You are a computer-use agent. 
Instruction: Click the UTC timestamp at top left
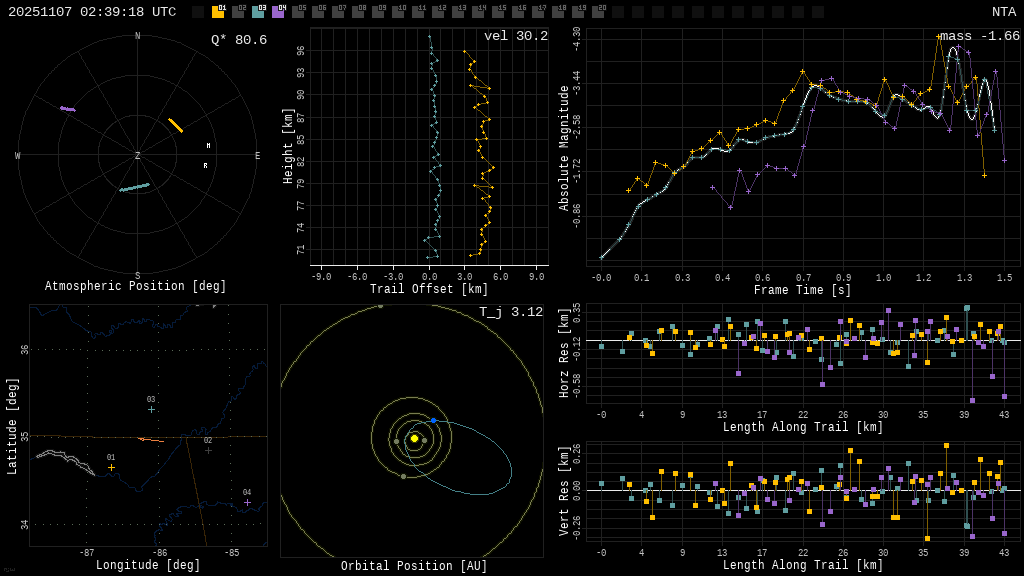(x=92, y=12)
